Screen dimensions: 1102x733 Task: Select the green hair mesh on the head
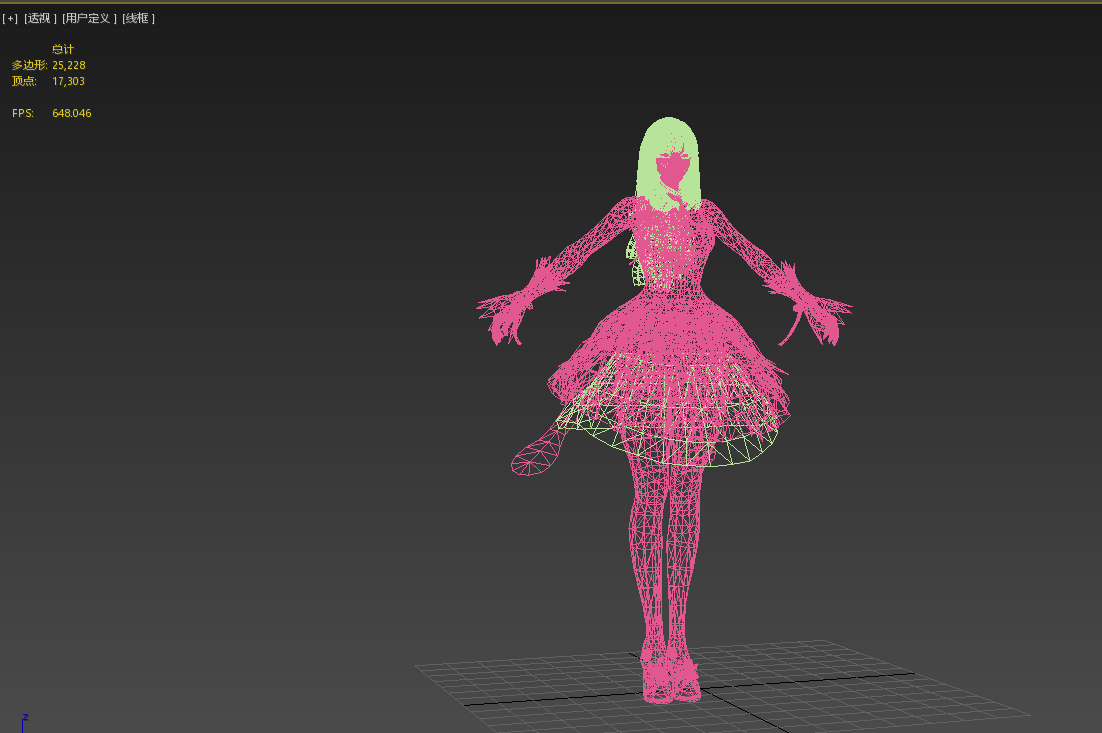[668, 140]
